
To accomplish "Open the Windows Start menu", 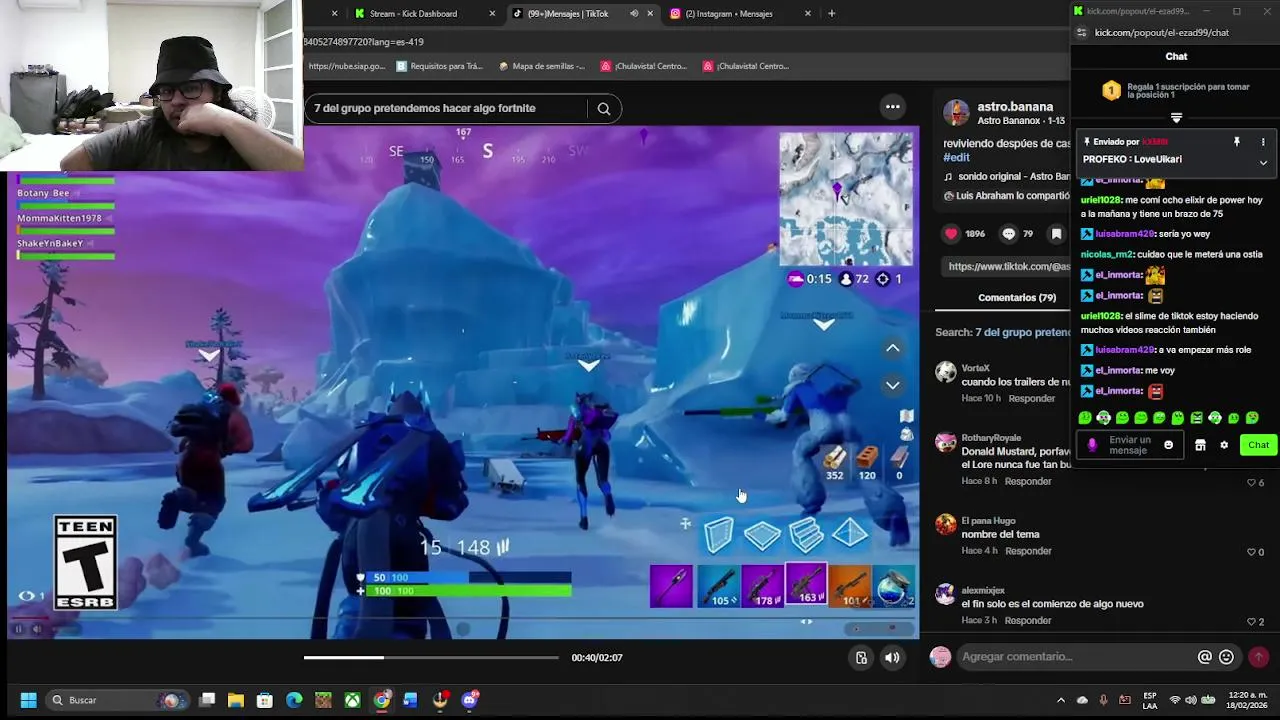I will (28, 700).
